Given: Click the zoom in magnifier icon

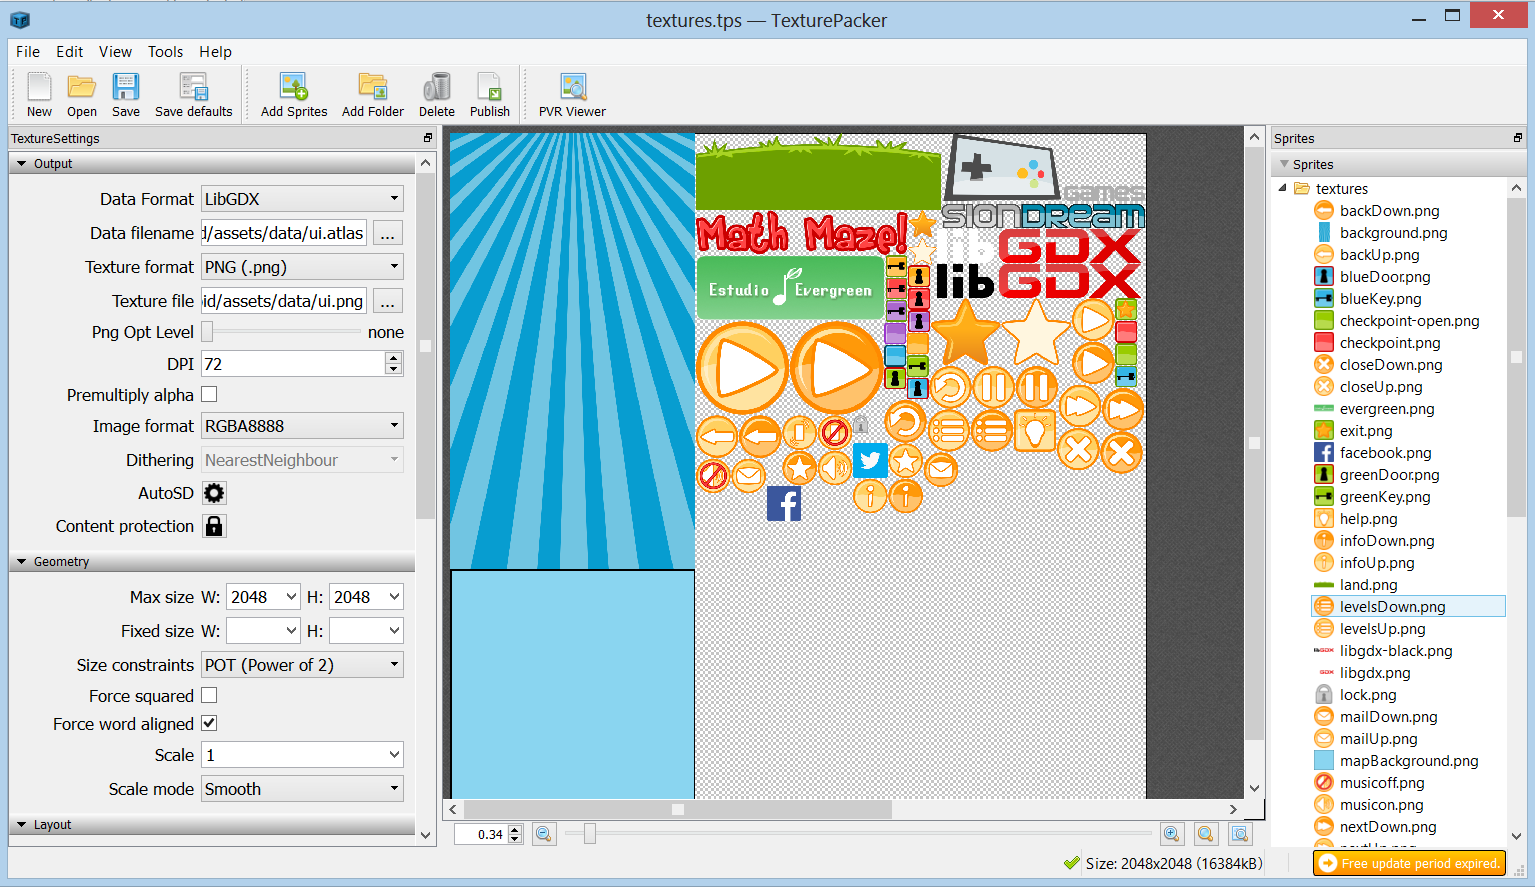Looking at the screenshot, I should (x=1171, y=834).
